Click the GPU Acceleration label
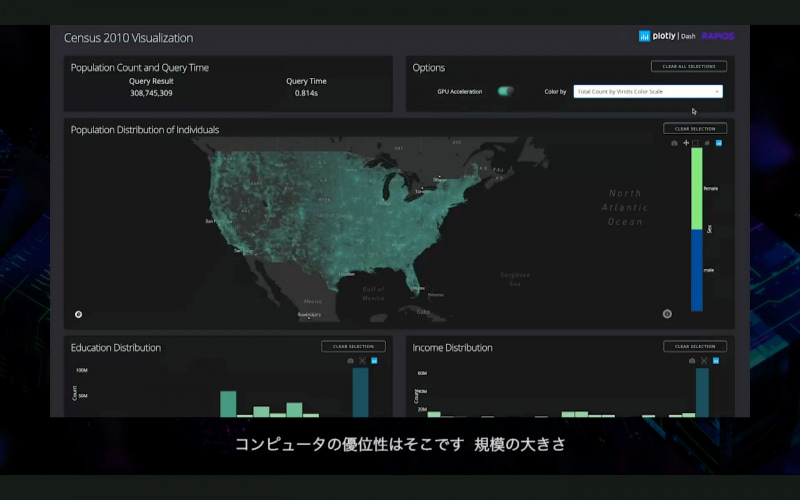 pos(460,92)
